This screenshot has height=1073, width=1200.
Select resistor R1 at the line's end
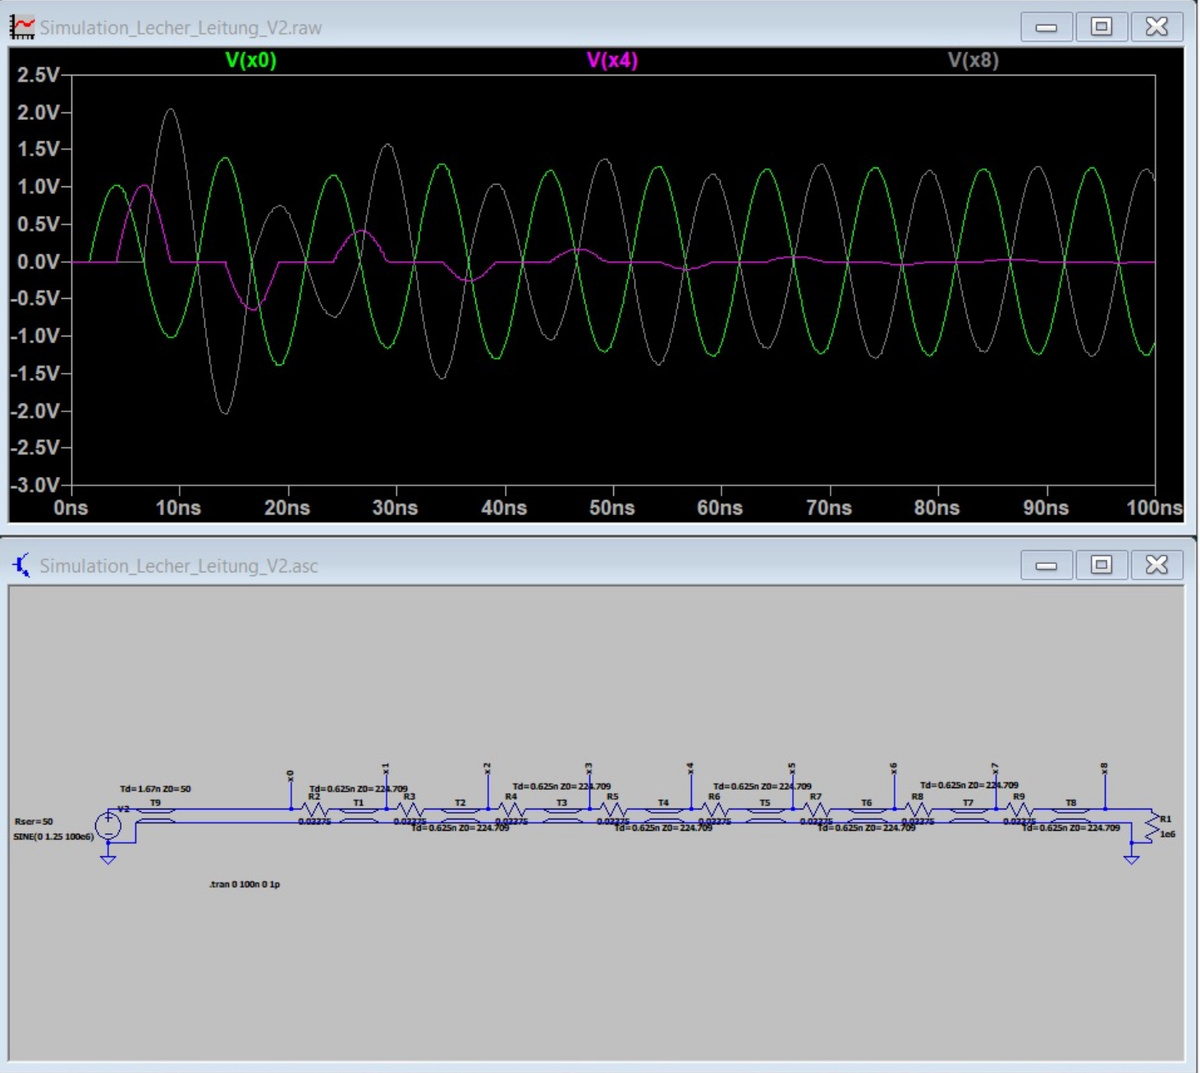tap(1152, 826)
